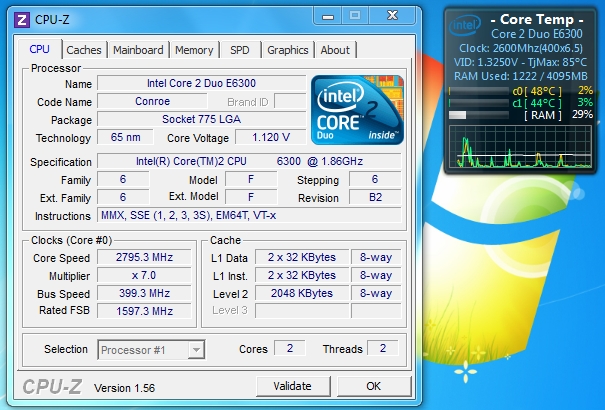Click the Threads count value

click(383, 348)
